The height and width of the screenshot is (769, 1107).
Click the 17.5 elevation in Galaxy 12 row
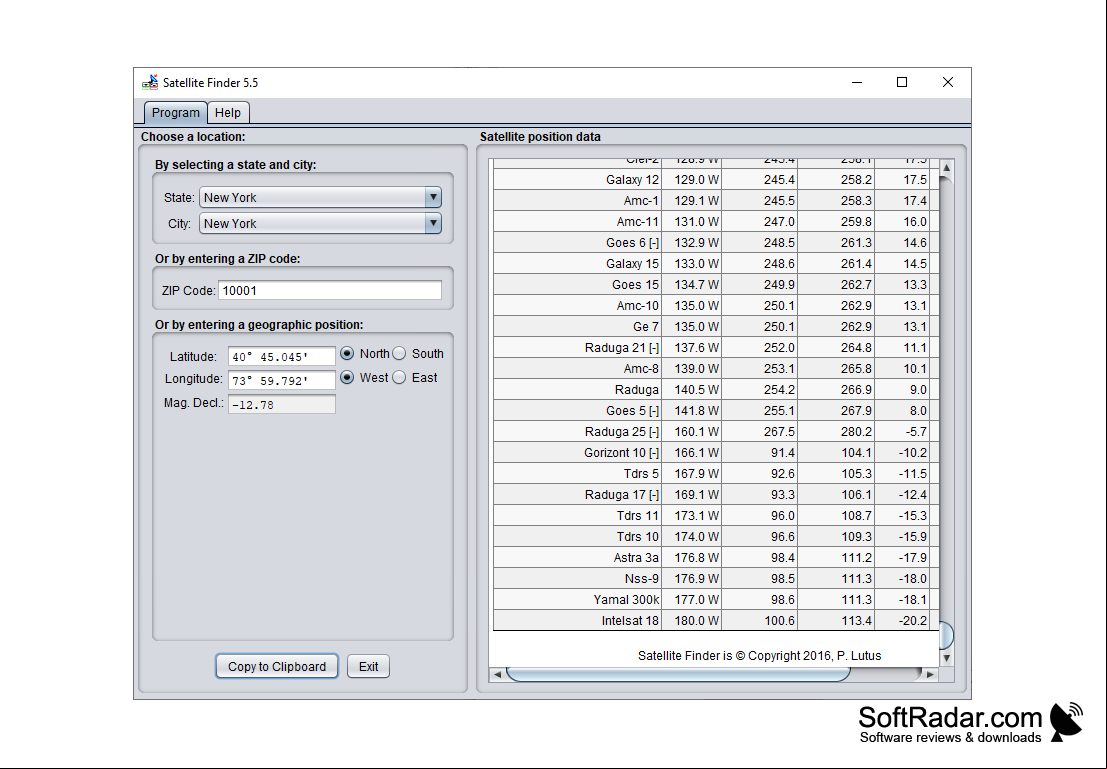pyautogui.click(x=902, y=180)
